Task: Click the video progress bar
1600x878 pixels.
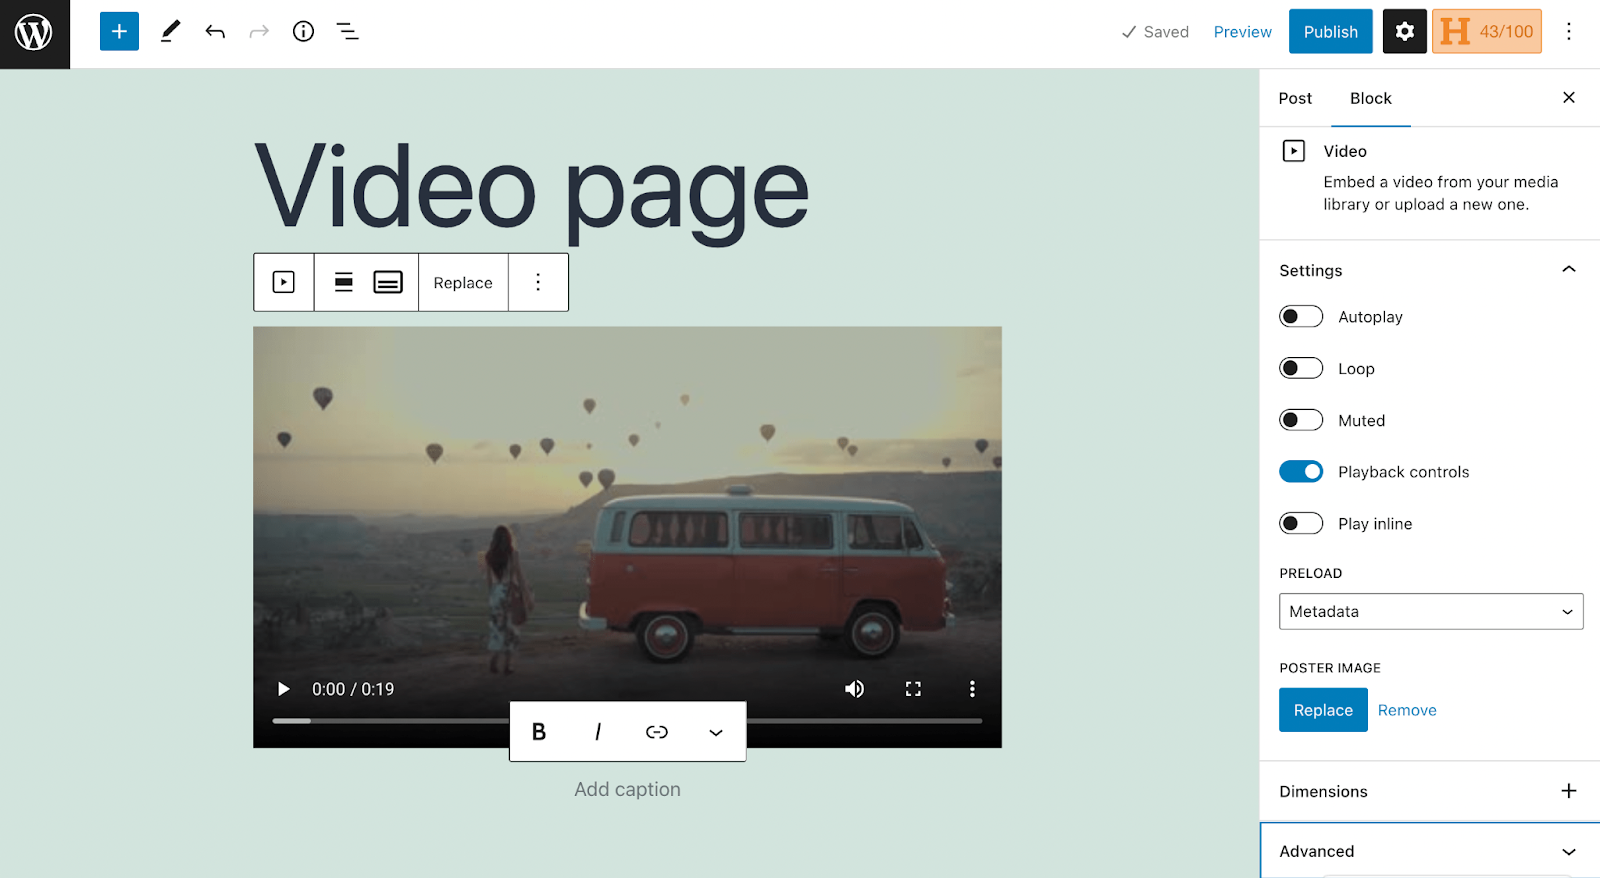Action: pyautogui.click(x=400, y=720)
